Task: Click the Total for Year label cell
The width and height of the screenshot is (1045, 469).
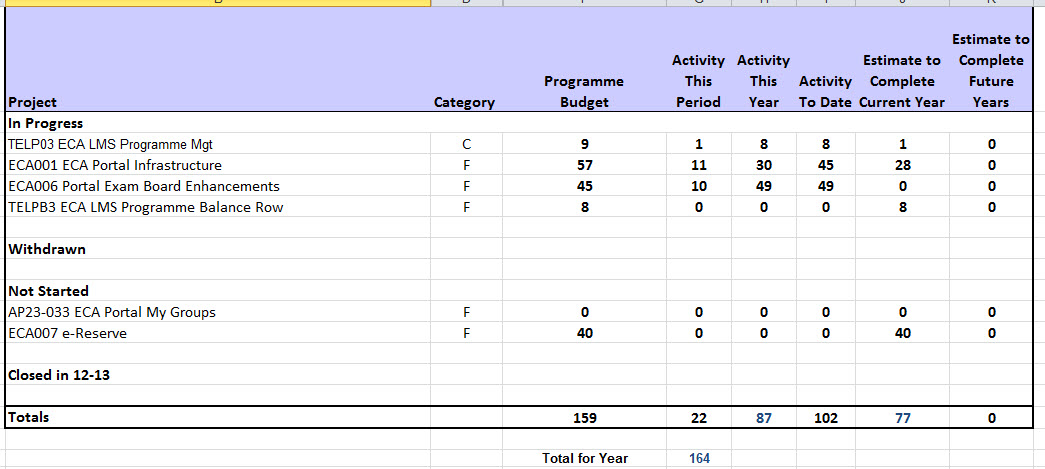Action: tap(584, 458)
